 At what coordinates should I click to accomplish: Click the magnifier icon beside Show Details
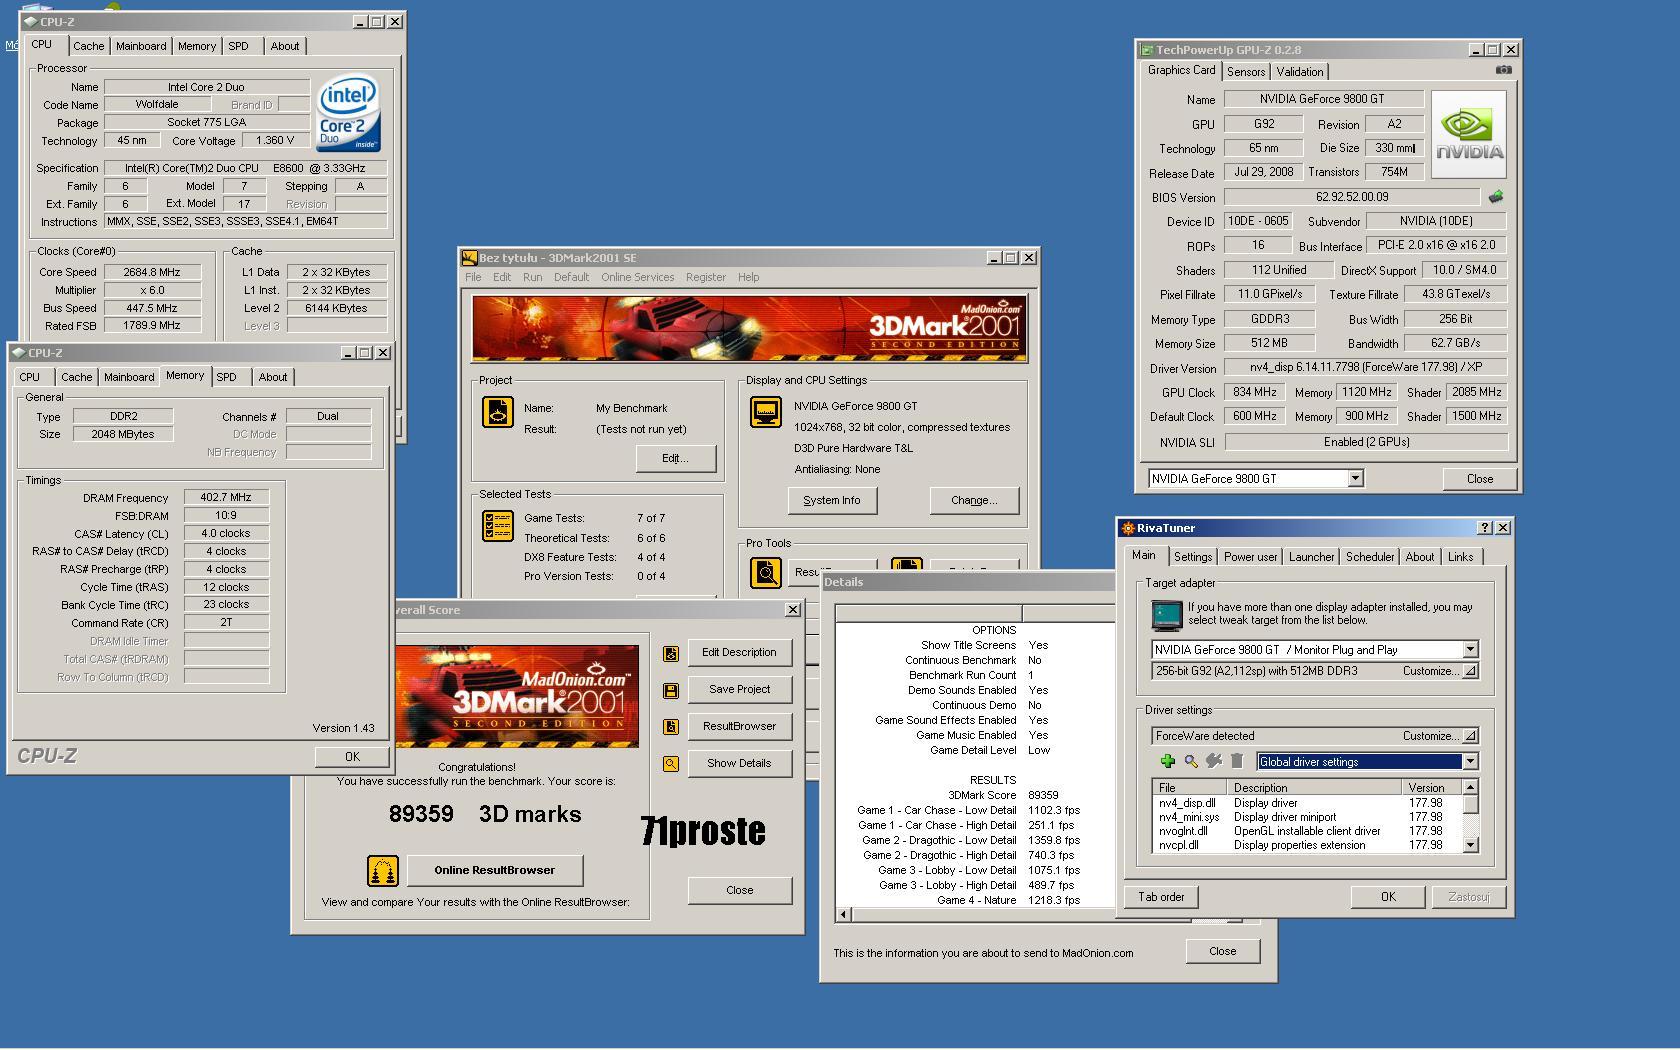click(671, 764)
